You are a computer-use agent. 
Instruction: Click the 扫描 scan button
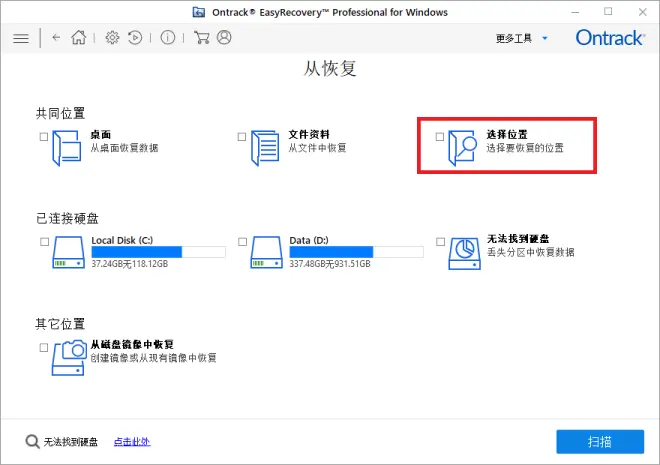pos(600,441)
